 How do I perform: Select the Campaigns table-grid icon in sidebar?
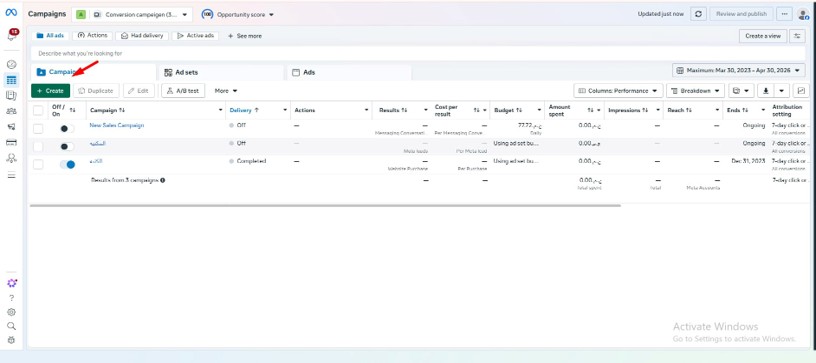[11, 80]
